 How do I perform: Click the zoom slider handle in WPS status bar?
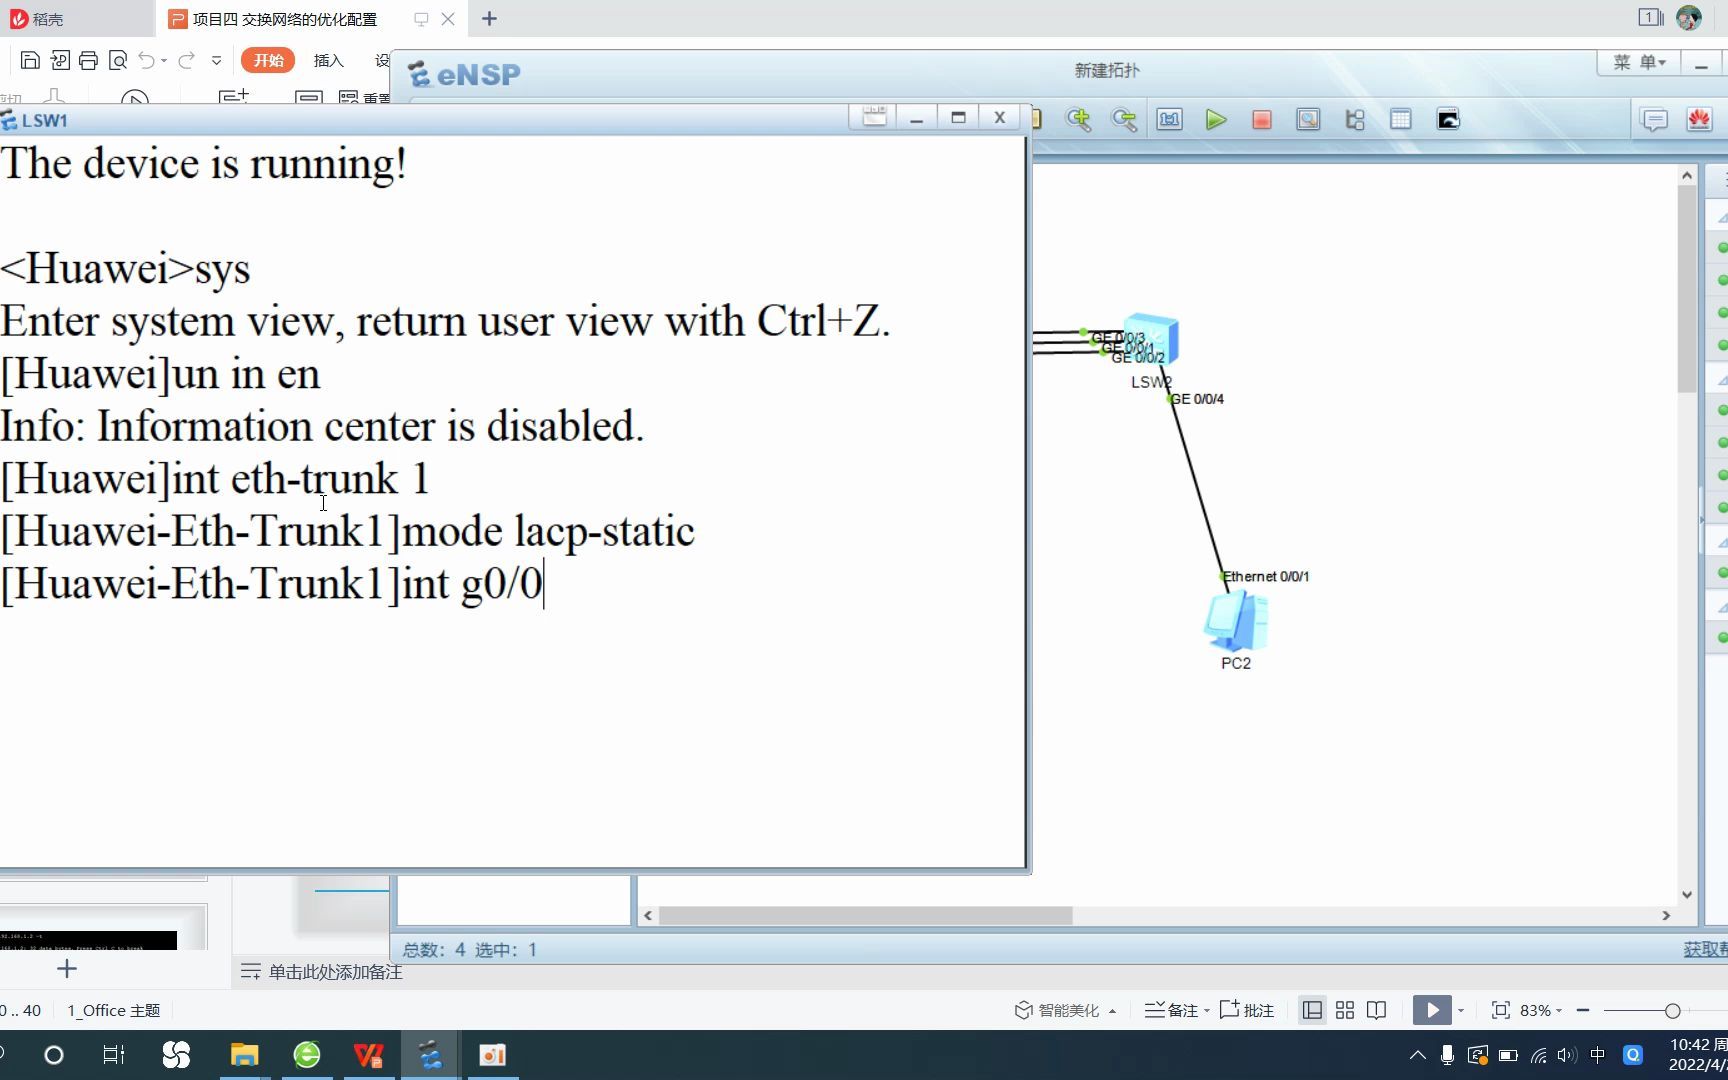click(1672, 1011)
